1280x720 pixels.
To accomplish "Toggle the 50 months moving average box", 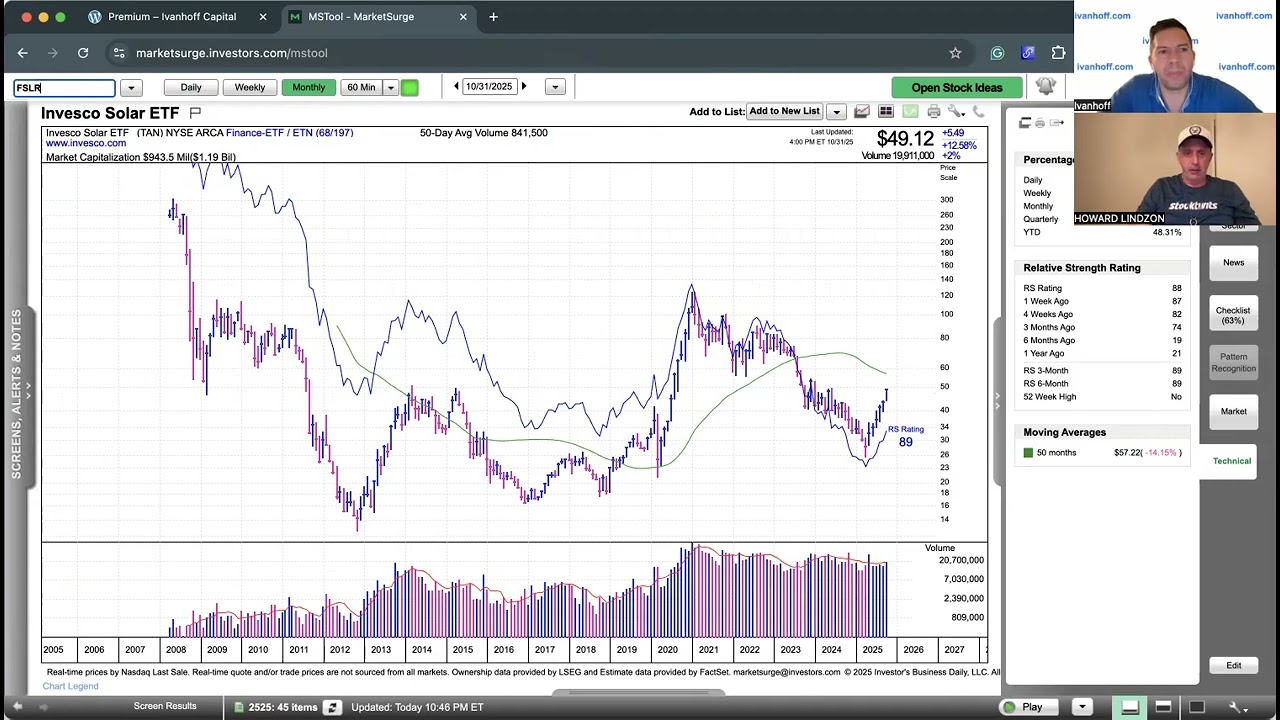I will 1028,453.
